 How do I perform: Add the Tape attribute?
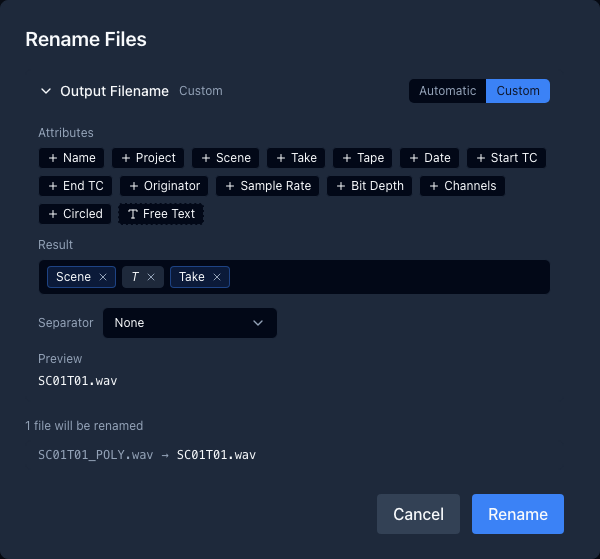tap(362, 158)
